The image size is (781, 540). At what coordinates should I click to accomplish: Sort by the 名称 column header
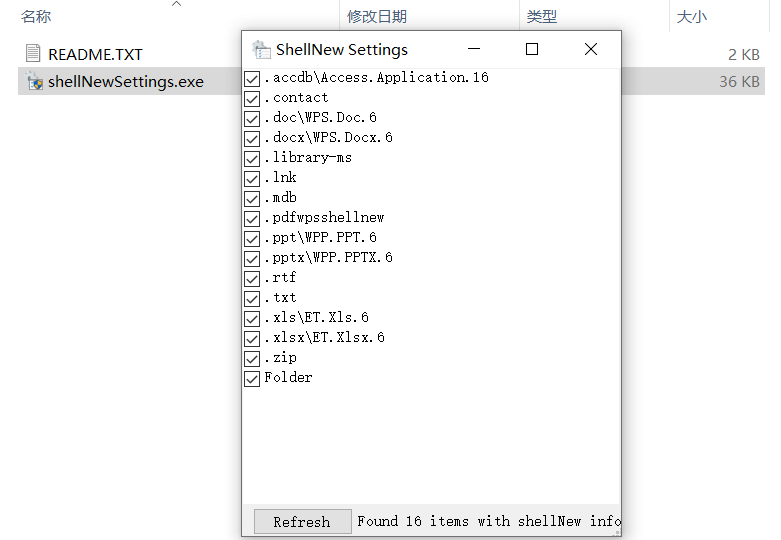coord(36,16)
